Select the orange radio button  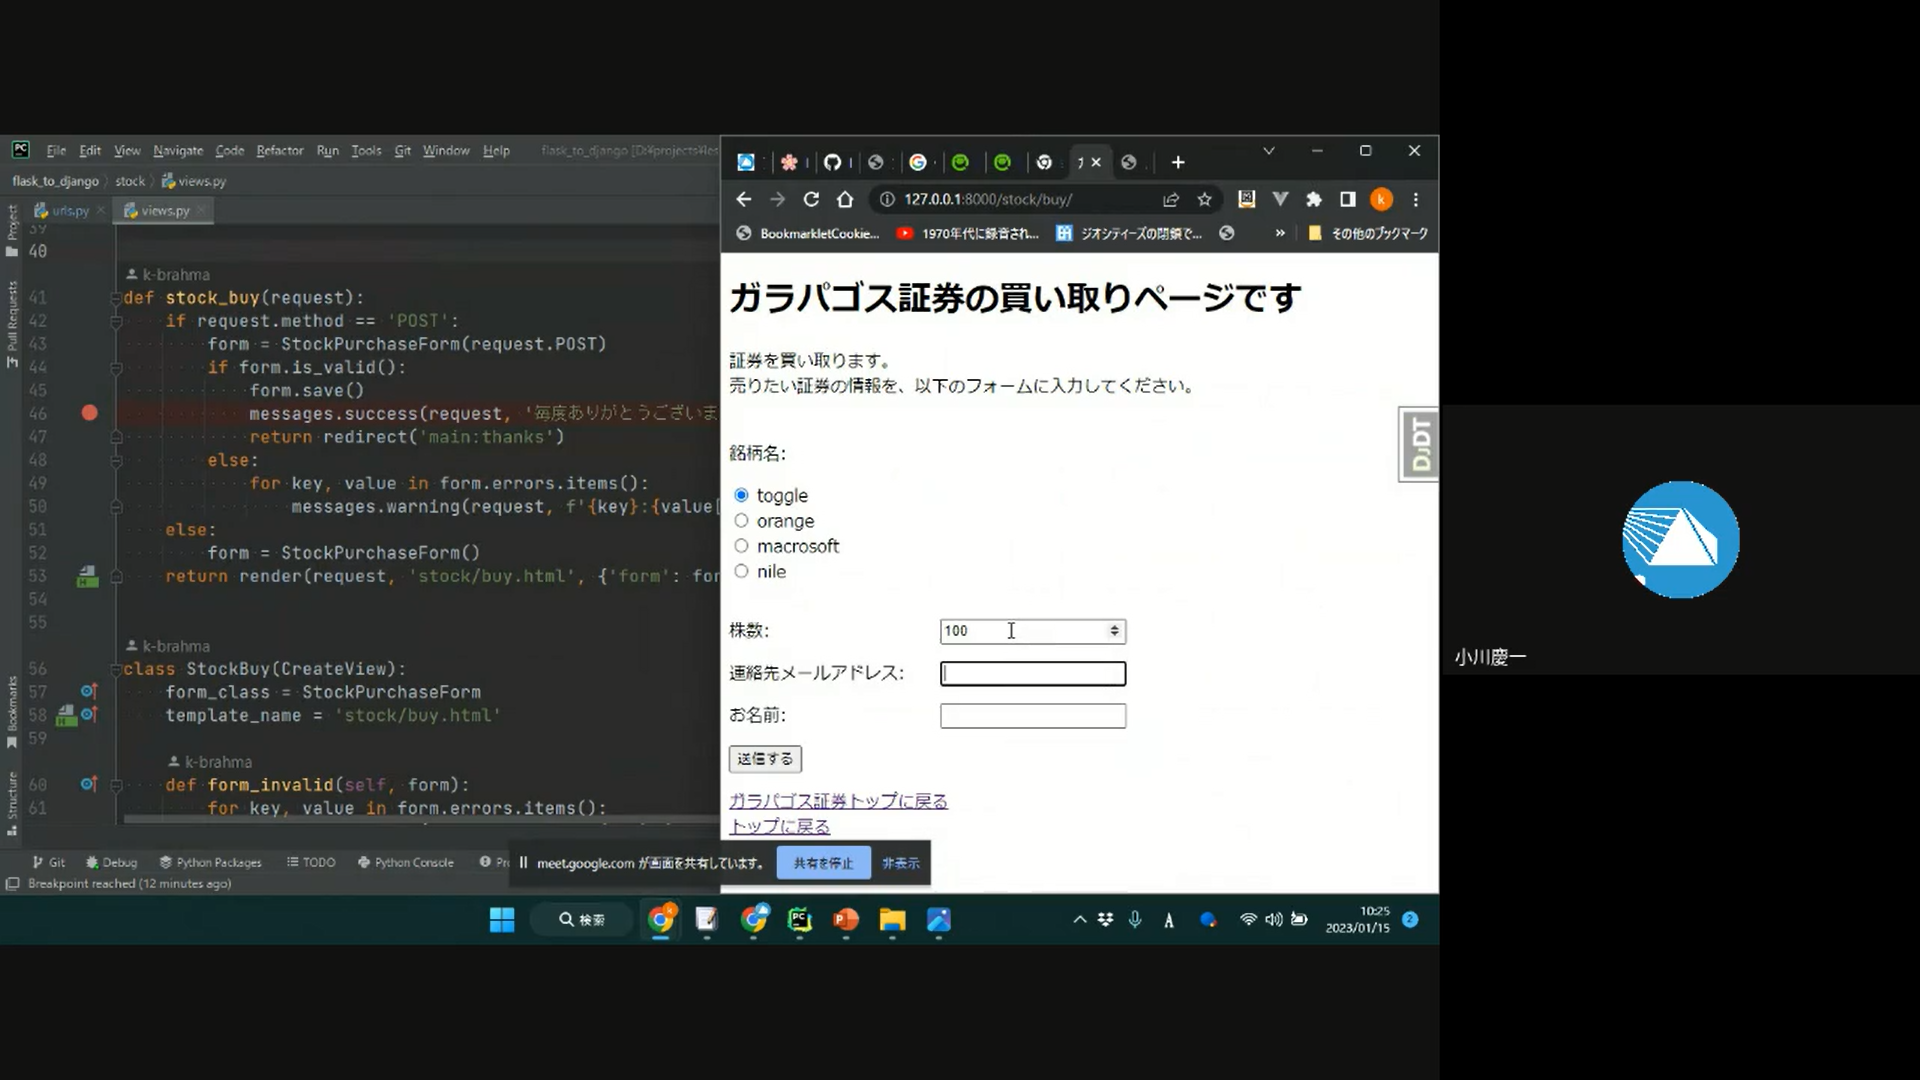point(741,521)
